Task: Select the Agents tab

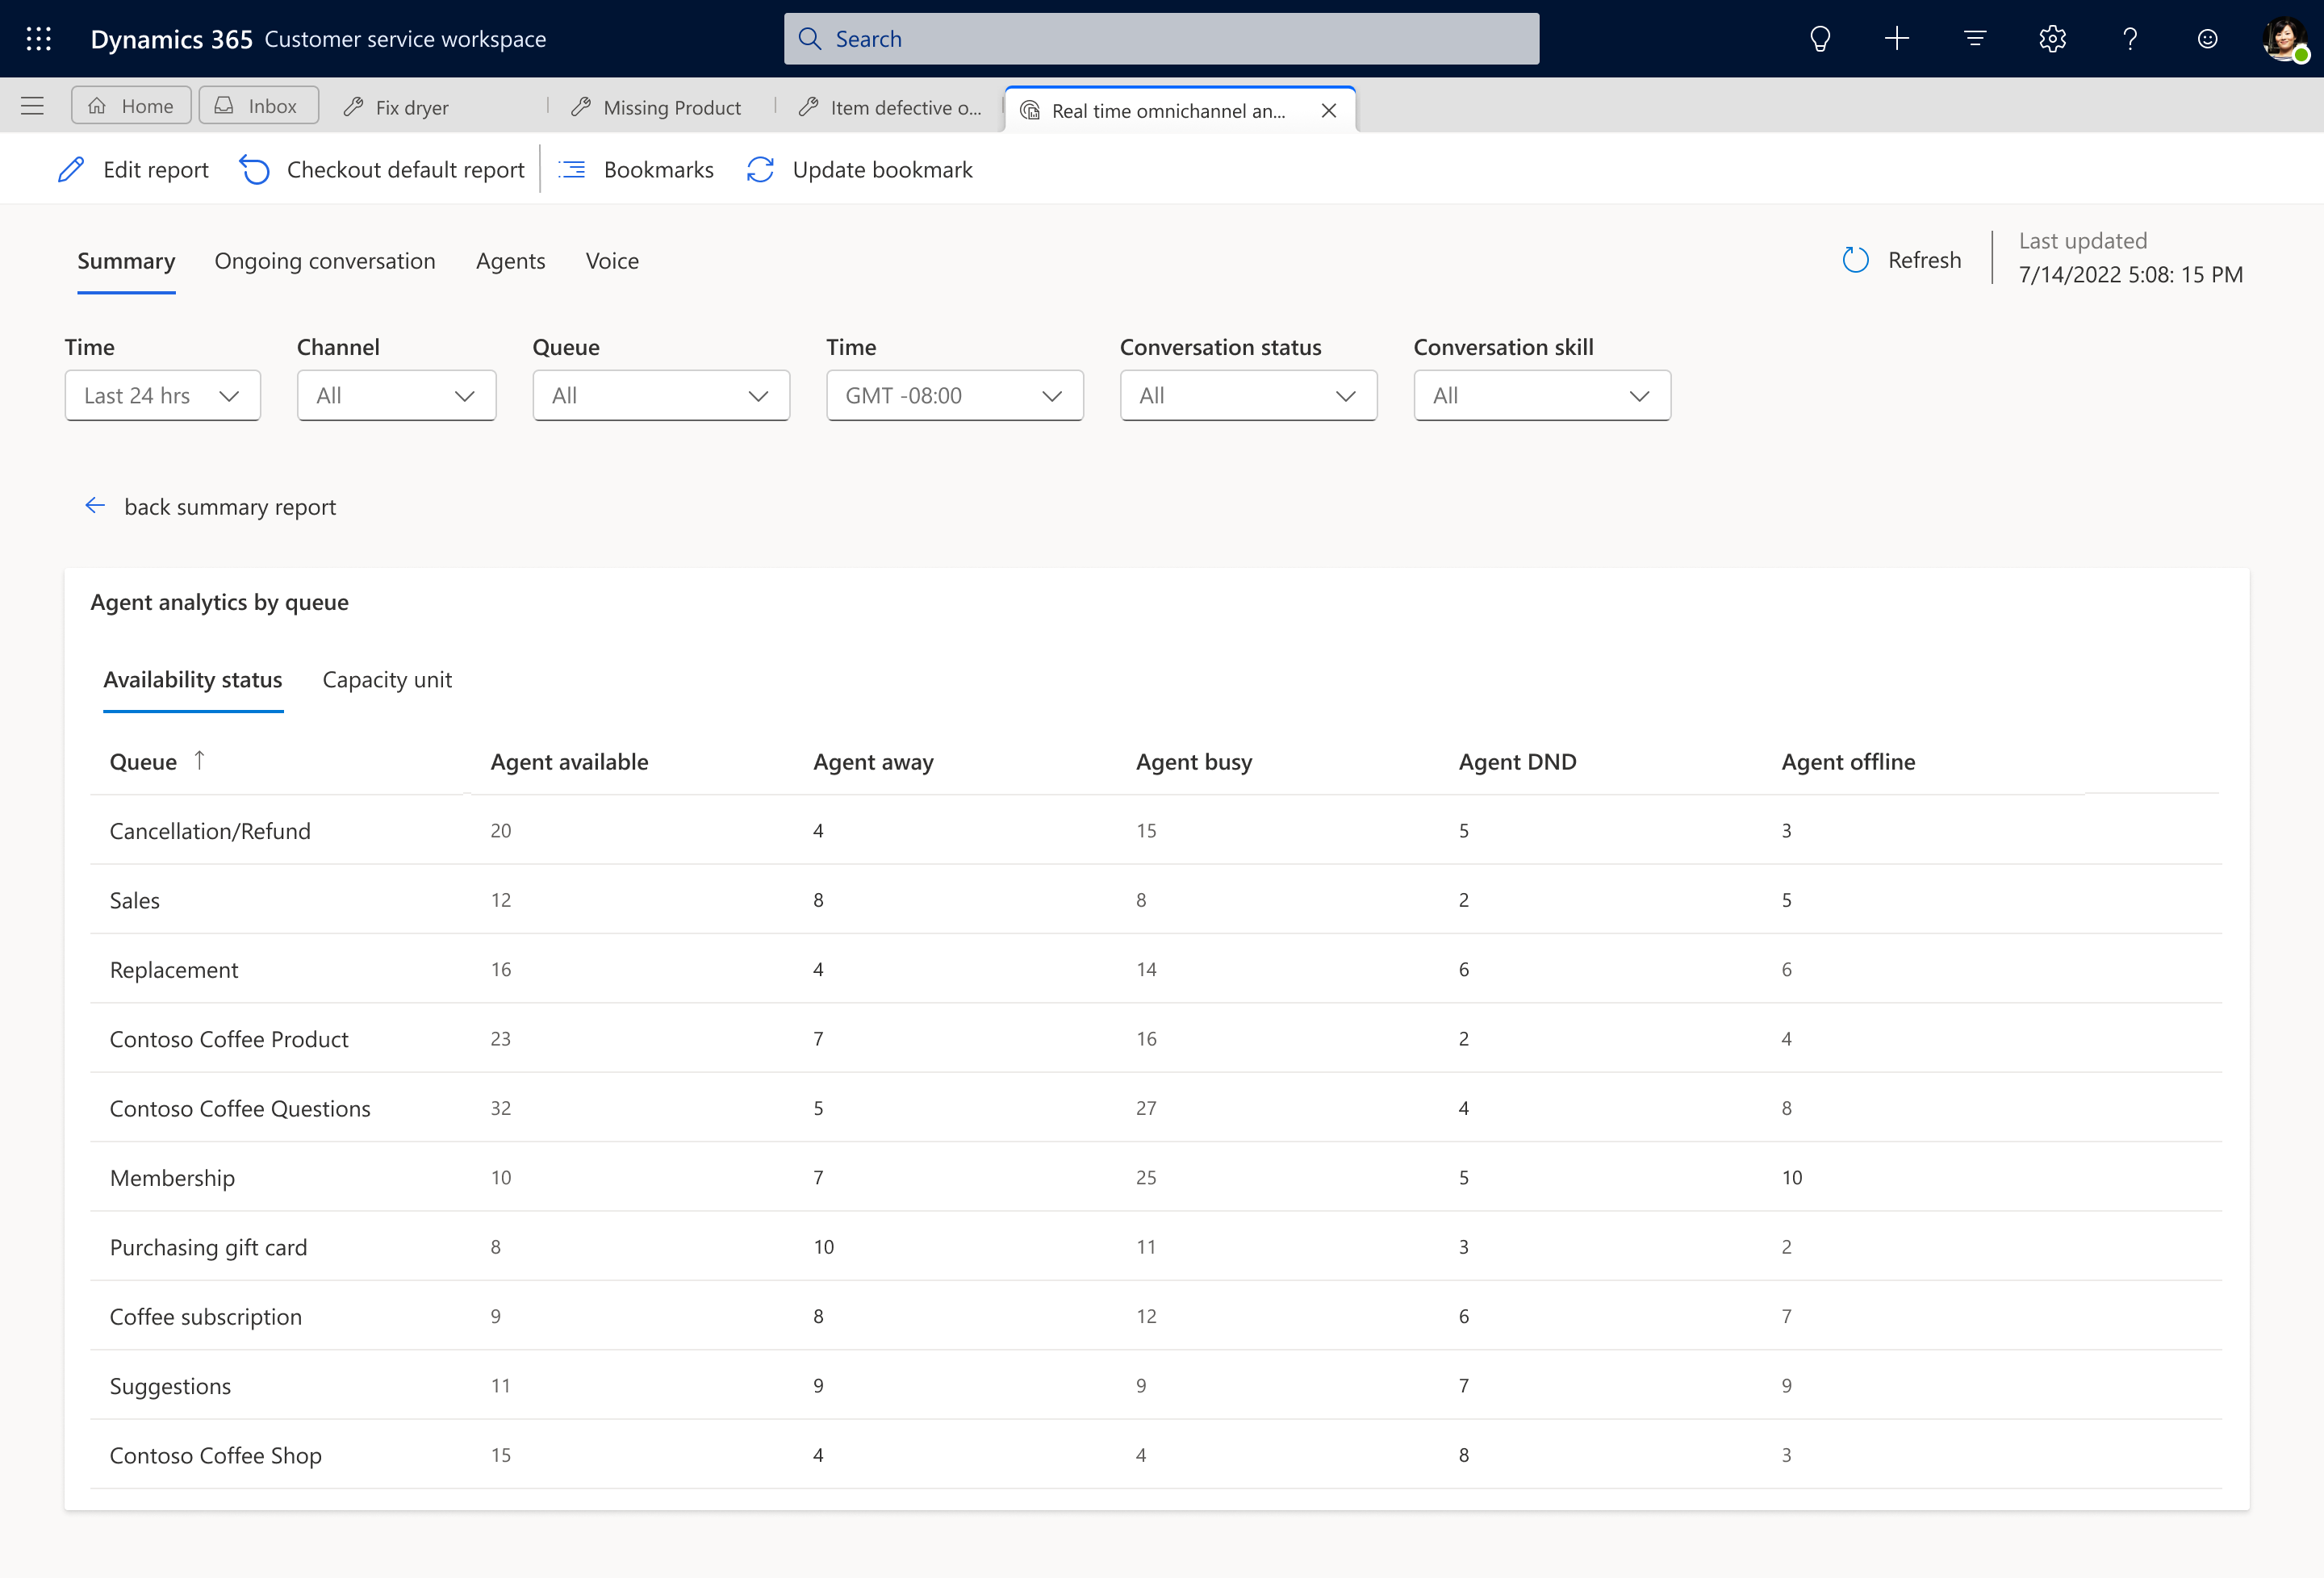Action: coord(511,261)
